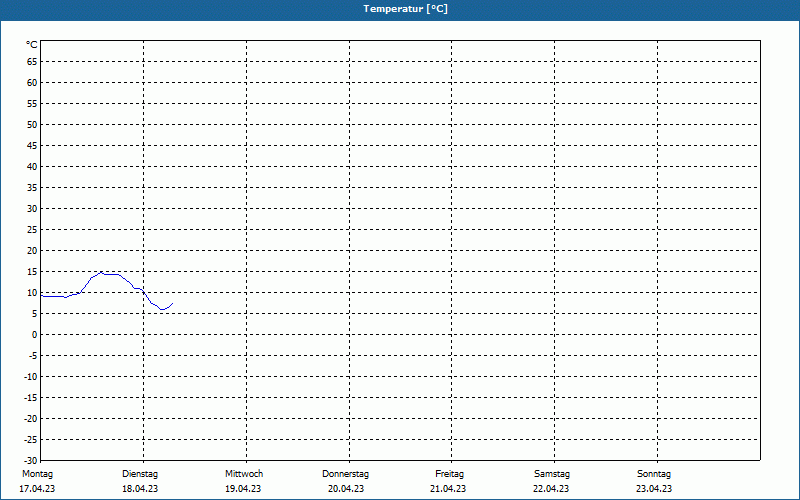This screenshot has width=800, height=500.
Task: Click the 60 value on the temperature axis
Action: coord(32,83)
